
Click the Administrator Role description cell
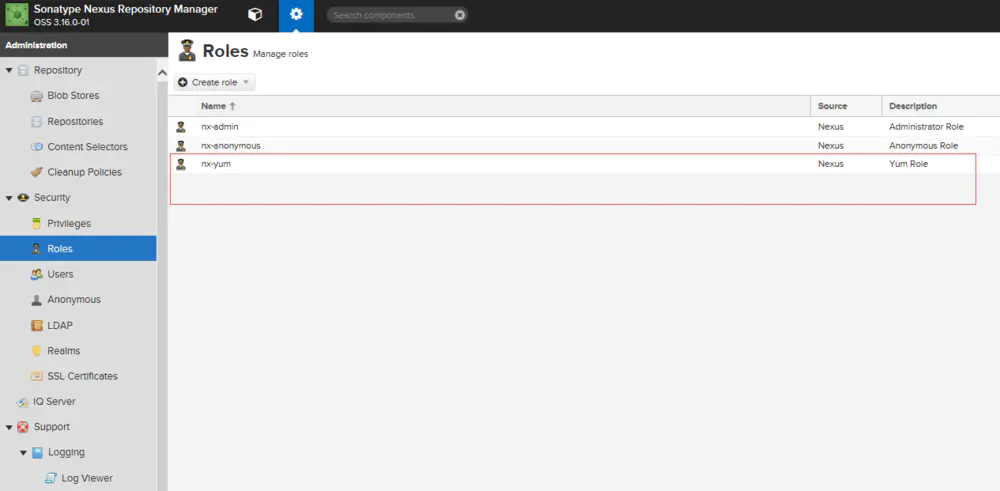coord(927,127)
